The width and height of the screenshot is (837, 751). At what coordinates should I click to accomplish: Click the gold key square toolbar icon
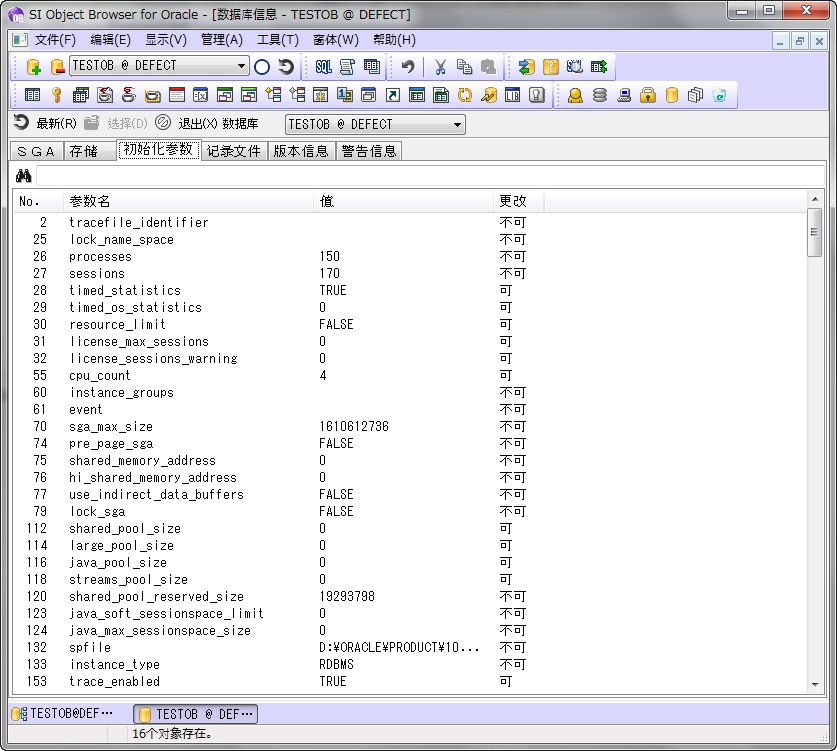[x=550, y=66]
